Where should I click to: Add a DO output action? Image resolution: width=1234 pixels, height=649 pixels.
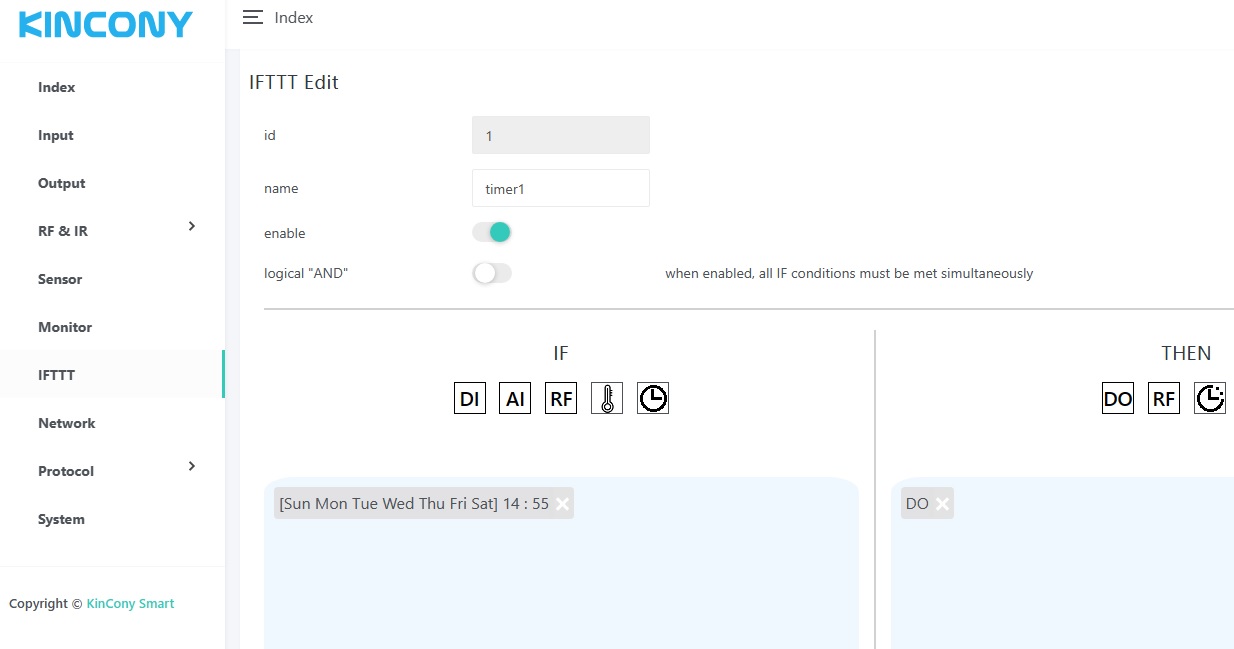[x=1118, y=398]
